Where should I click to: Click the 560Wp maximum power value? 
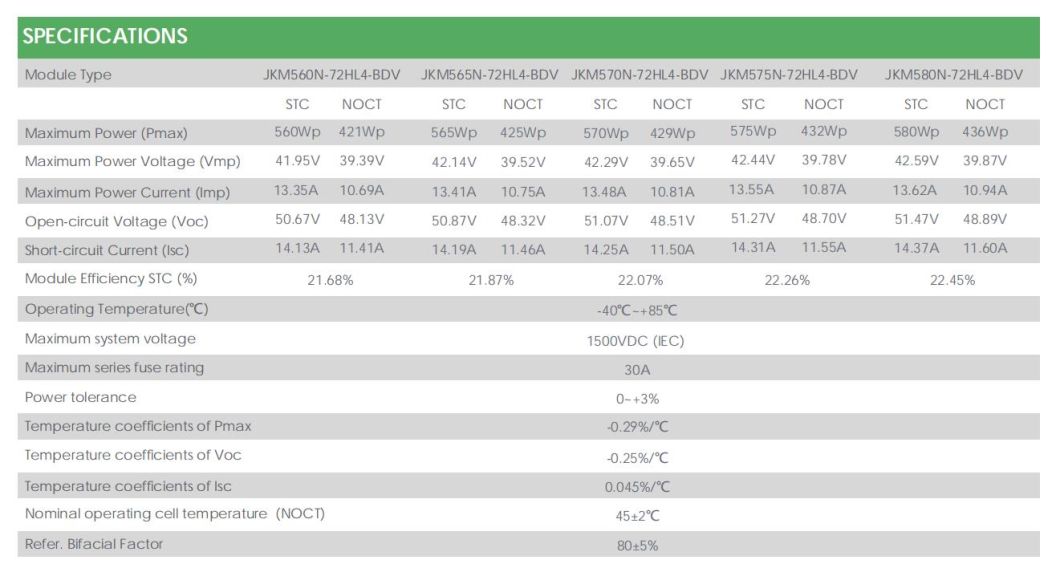[297, 132]
